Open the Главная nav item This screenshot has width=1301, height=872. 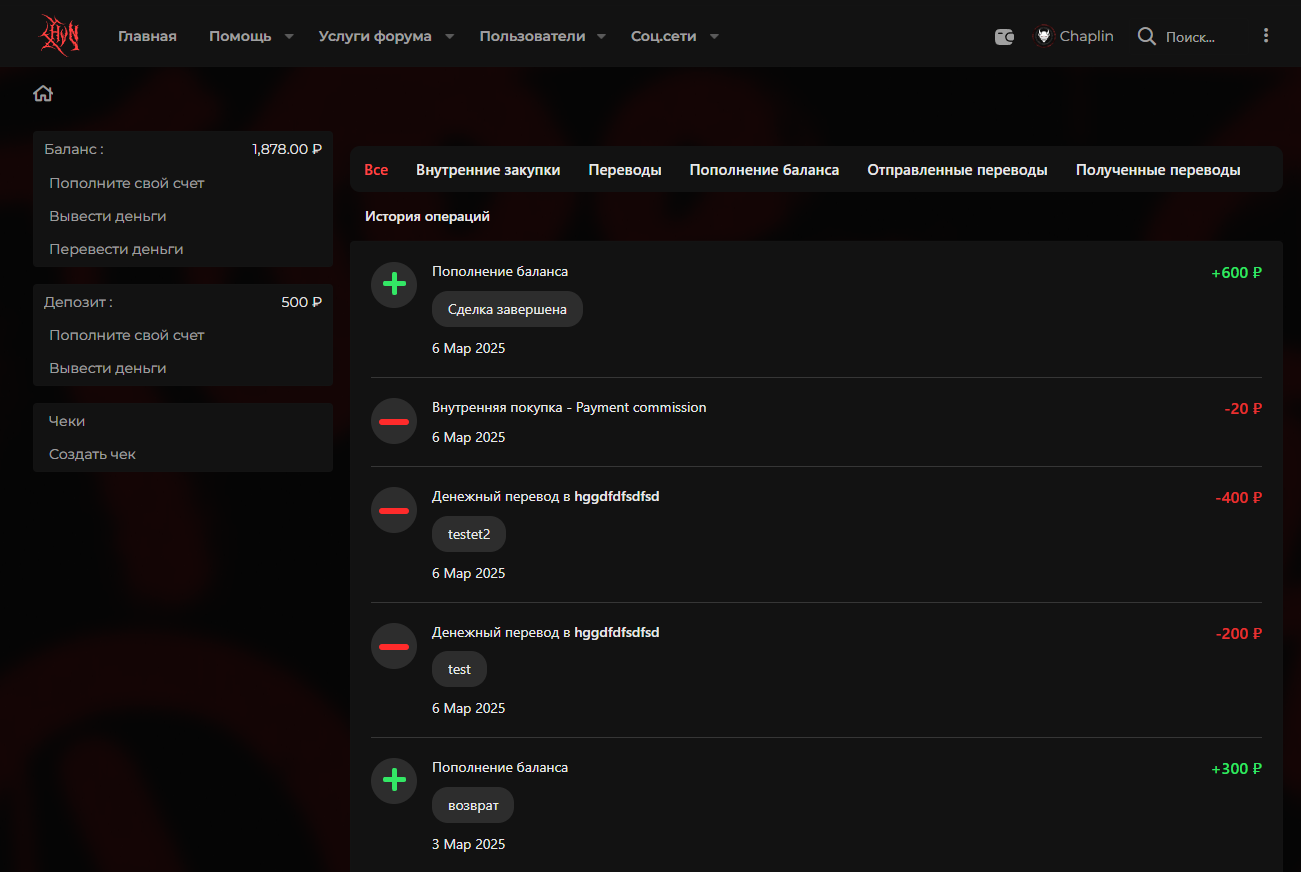click(147, 36)
